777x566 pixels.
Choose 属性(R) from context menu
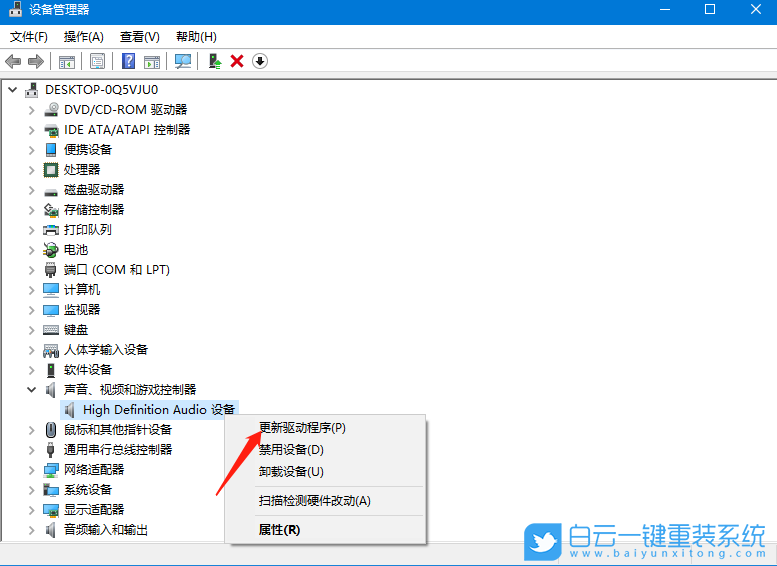[x=325, y=530]
